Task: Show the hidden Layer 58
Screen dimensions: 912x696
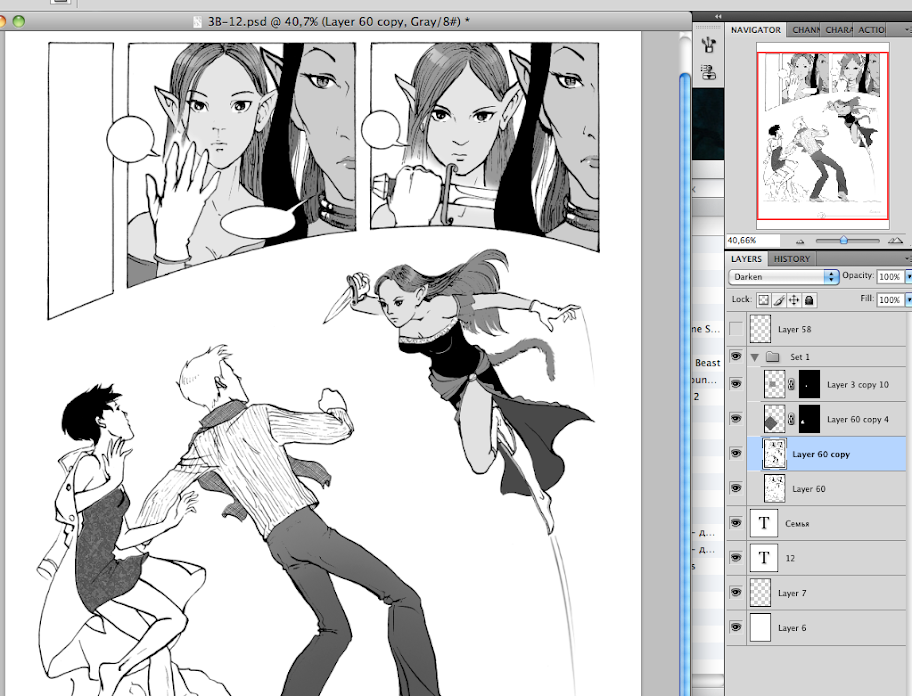Action: tap(736, 328)
